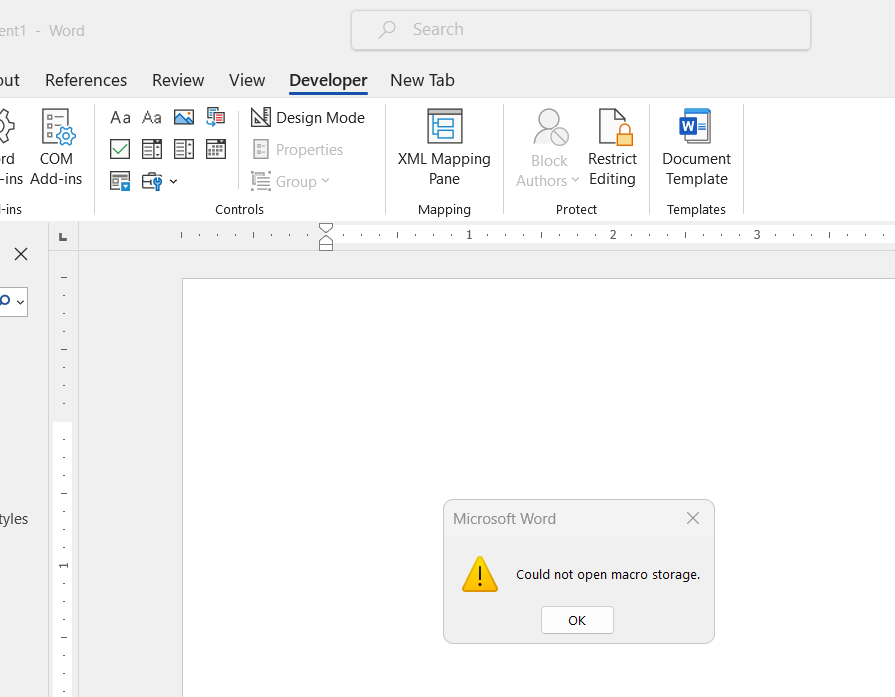The width and height of the screenshot is (895, 697).
Task: Insert Date Picker Content Control
Action: pyautogui.click(x=216, y=150)
